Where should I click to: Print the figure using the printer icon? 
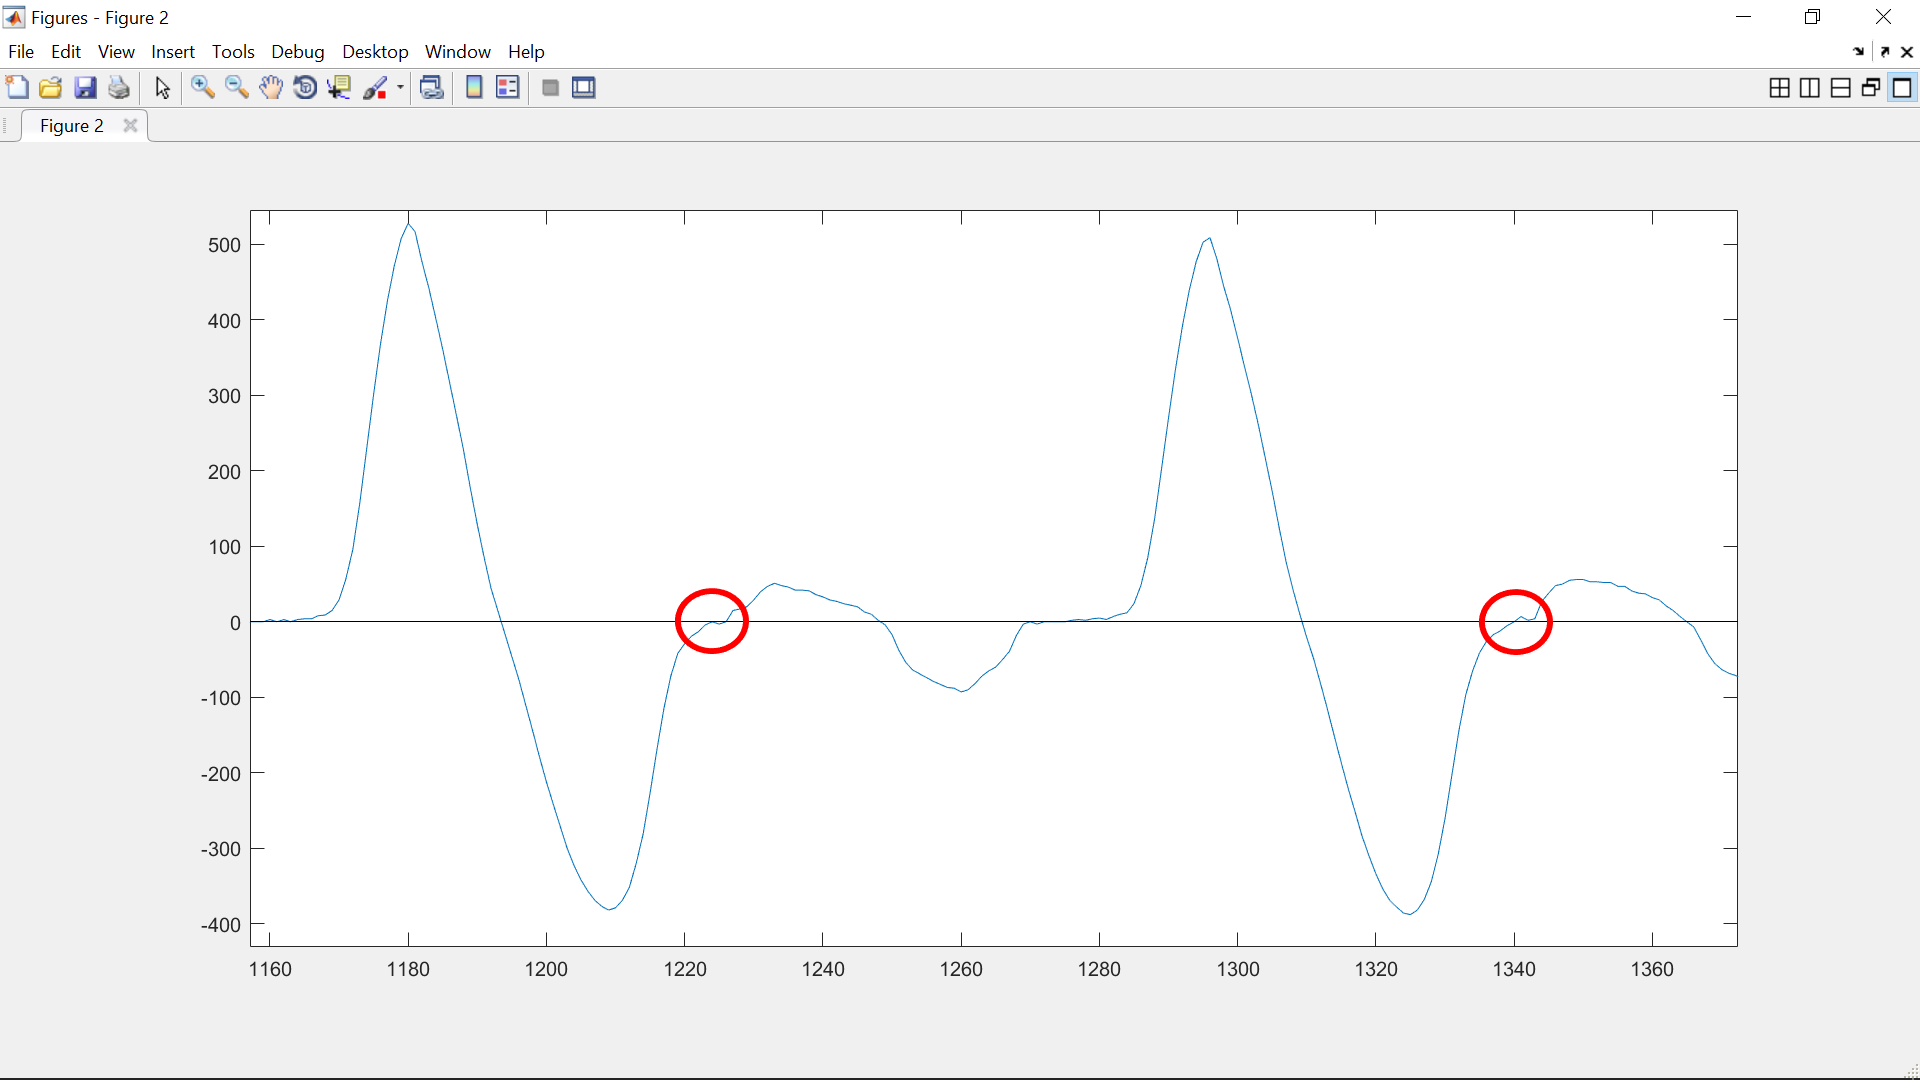coord(119,88)
